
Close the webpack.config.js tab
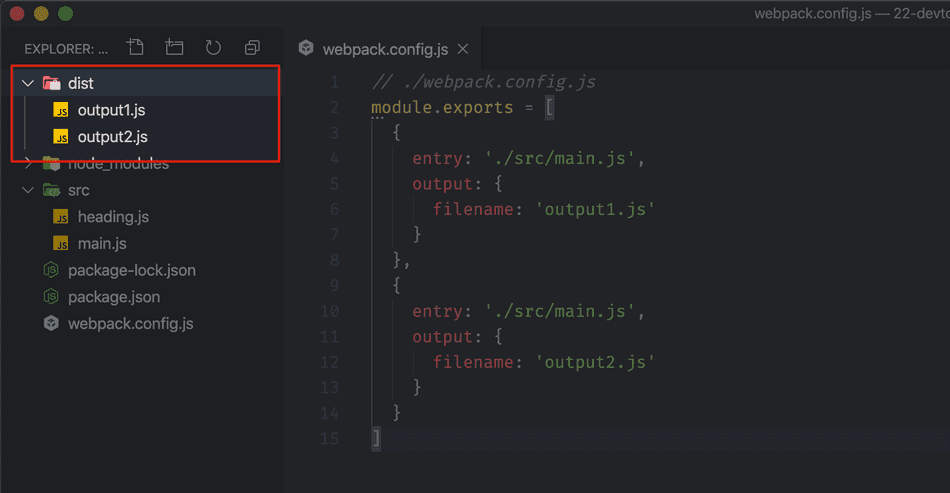point(463,49)
